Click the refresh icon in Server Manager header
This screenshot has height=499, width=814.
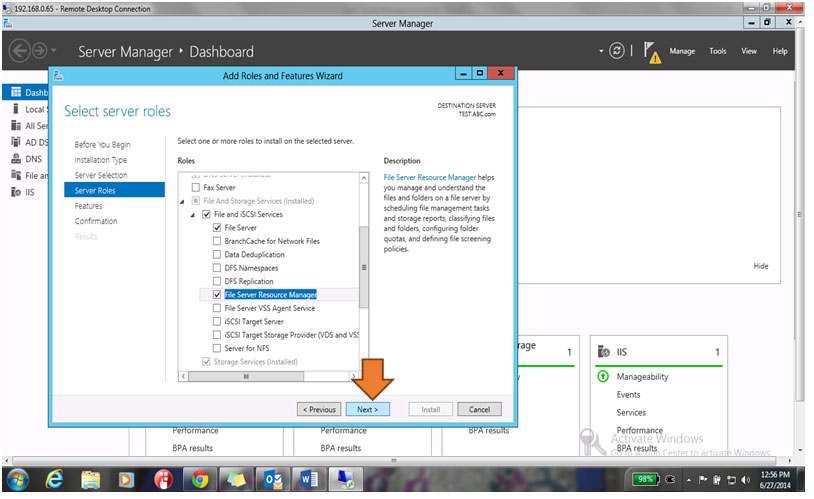(x=617, y=51)
